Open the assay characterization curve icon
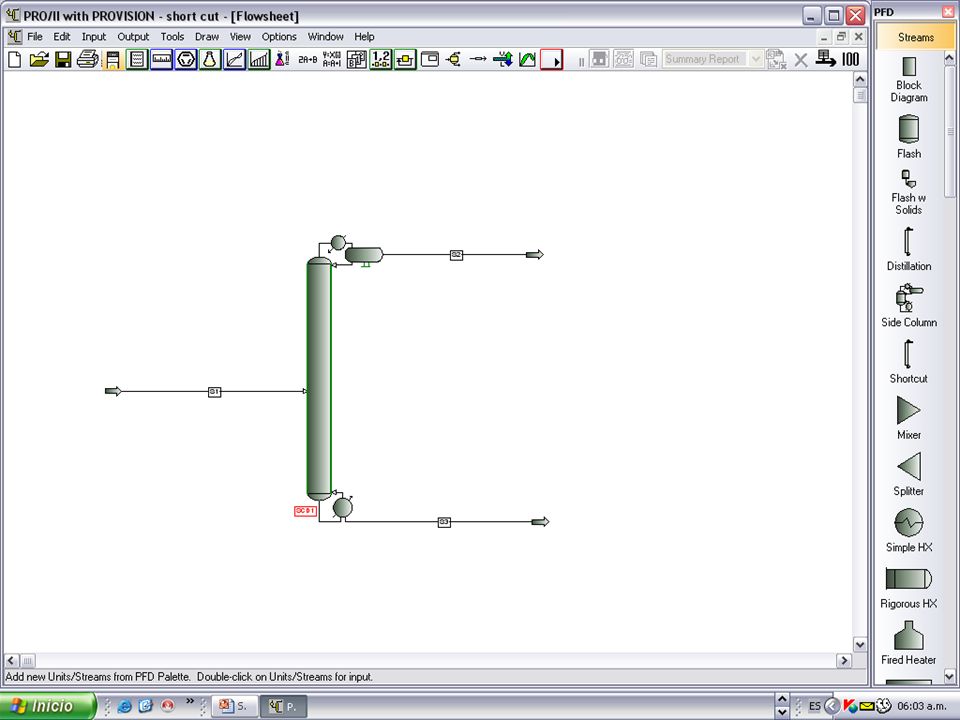This screenshot has width=960, height=720. click(x=234, y=59)
